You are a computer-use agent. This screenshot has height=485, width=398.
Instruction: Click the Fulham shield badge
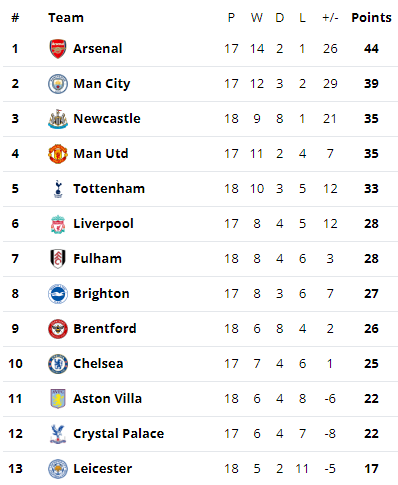tap(58, 259)
